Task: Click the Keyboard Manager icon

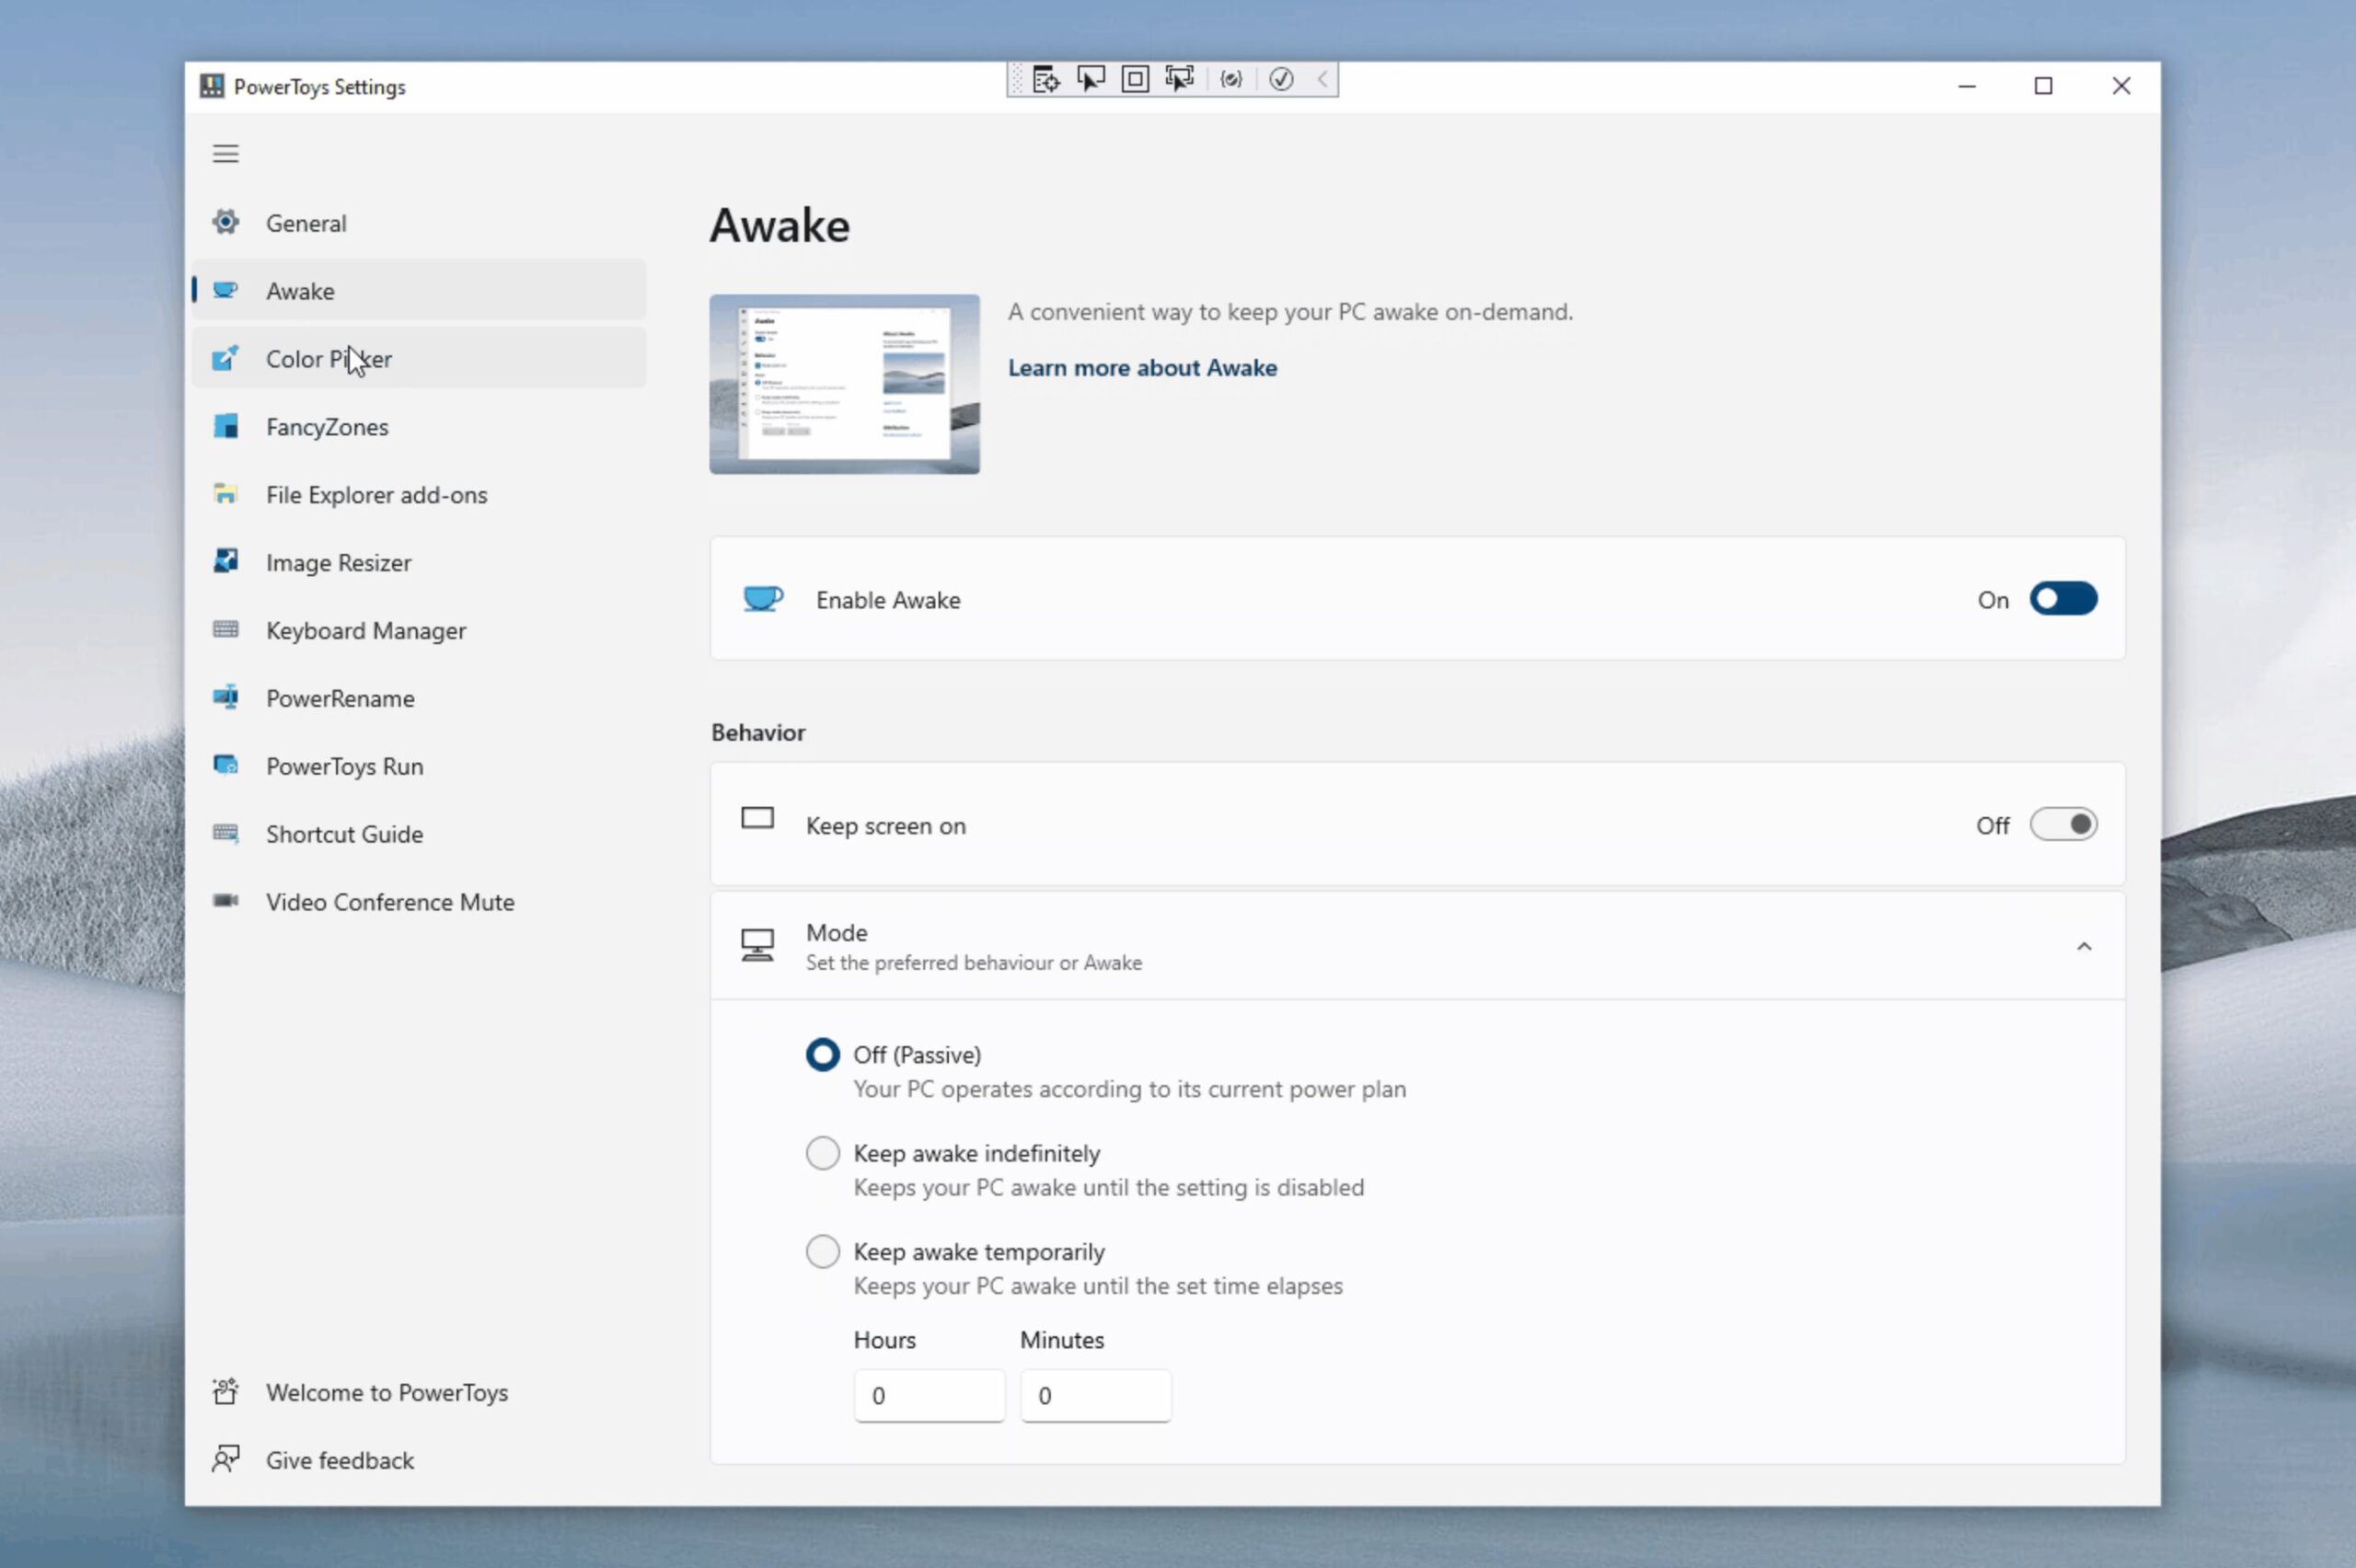Action: [x=226, y=629]
